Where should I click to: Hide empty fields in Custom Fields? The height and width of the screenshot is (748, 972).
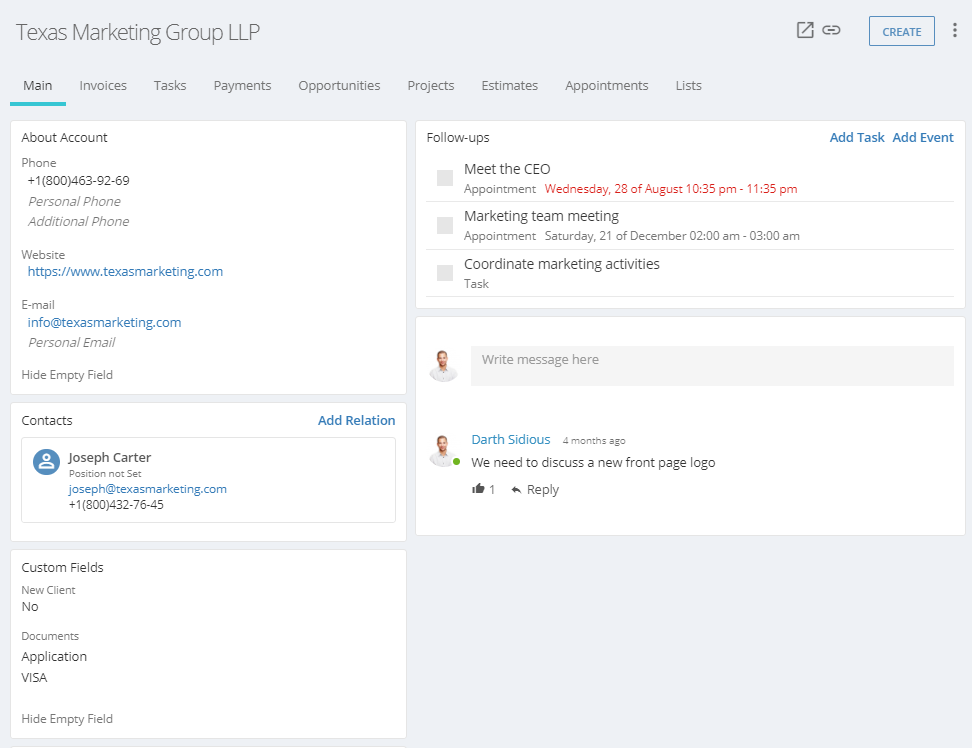point(67,718)
